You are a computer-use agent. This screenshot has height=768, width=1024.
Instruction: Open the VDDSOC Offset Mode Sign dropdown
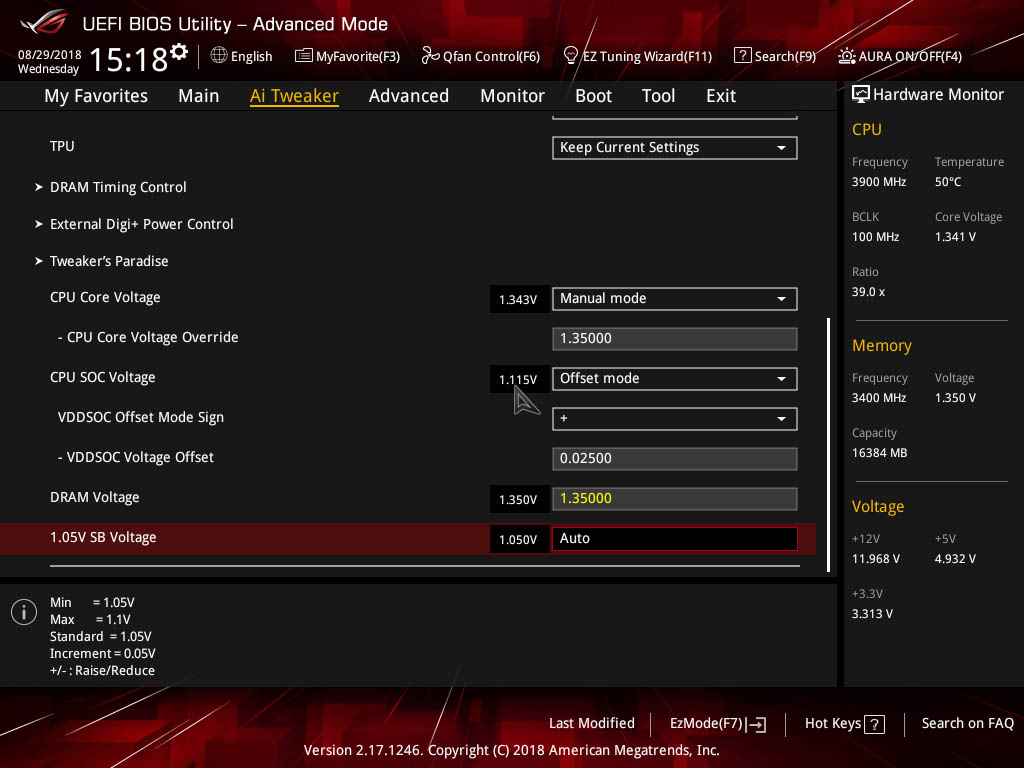point(675,419)
